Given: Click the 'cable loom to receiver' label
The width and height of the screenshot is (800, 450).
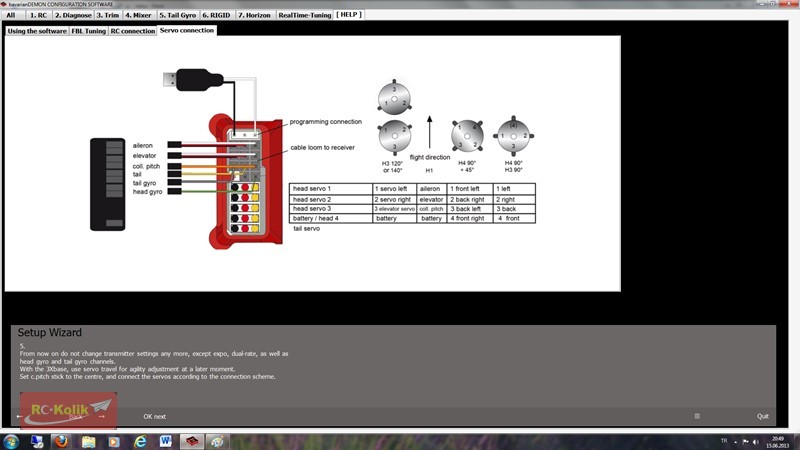Looking at the screenshot, I should click(322, 147).
